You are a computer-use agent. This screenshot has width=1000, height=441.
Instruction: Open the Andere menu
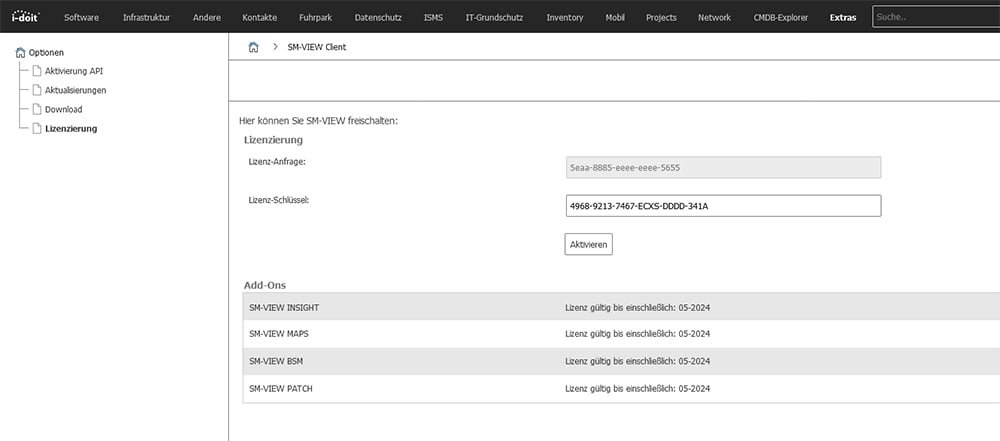coord(206,18)
